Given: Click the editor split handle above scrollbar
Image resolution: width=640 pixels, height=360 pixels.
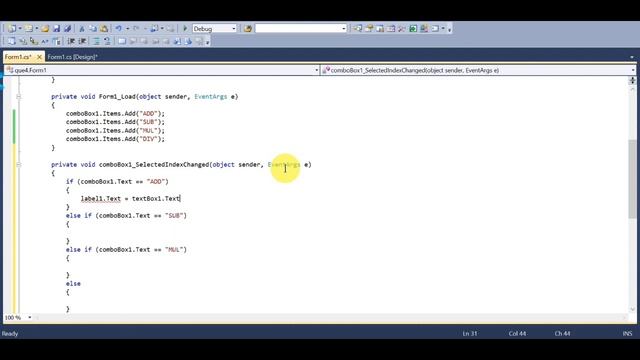Looking at the screenshot, I should tap(632, 80).
